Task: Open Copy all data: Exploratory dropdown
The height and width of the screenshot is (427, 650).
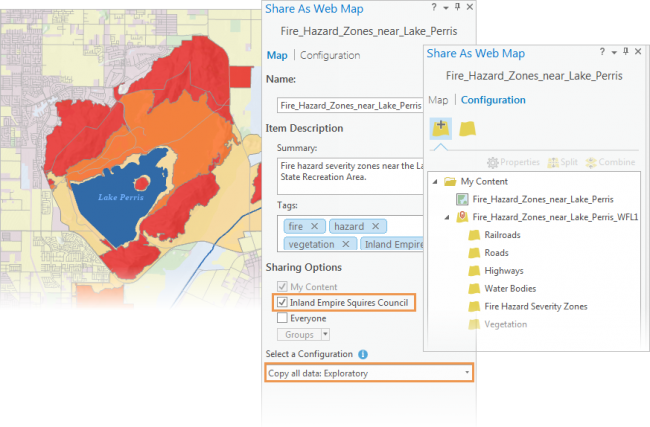Action: tap(369, 373)
